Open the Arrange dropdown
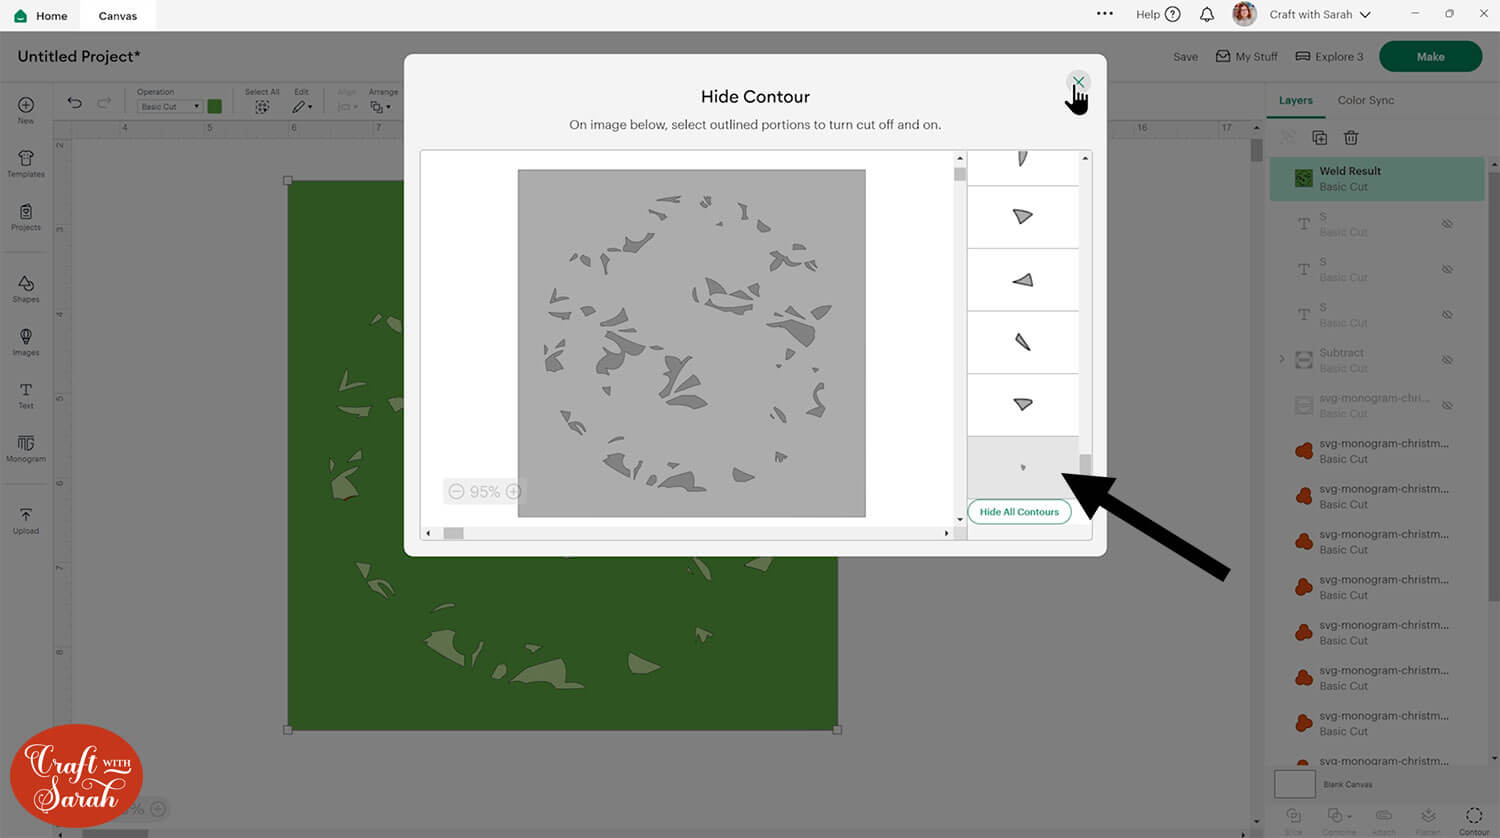The width and height of the screenshot is (1500, 838). (x=380, y=106)
